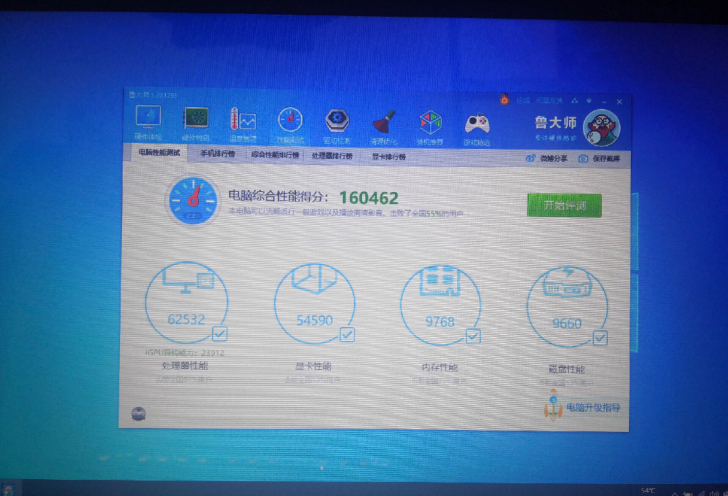Uncheck the disk performance checkbox

pos(600,338)
